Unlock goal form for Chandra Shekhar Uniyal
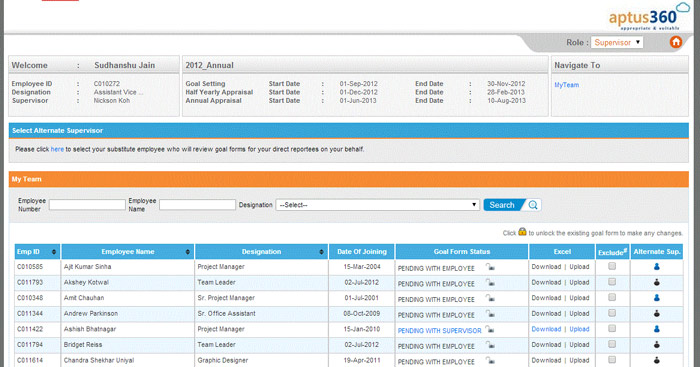 click(x=490, y=361)
